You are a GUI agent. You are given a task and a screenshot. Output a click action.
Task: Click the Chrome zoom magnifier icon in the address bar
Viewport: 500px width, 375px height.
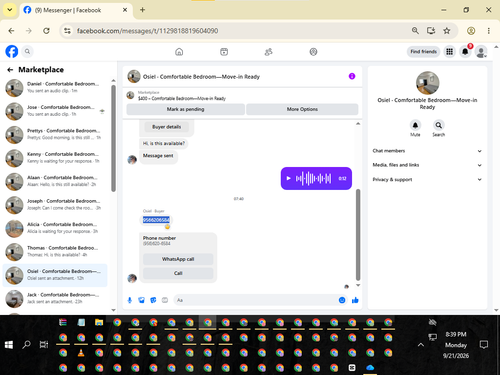click(415, 31)
